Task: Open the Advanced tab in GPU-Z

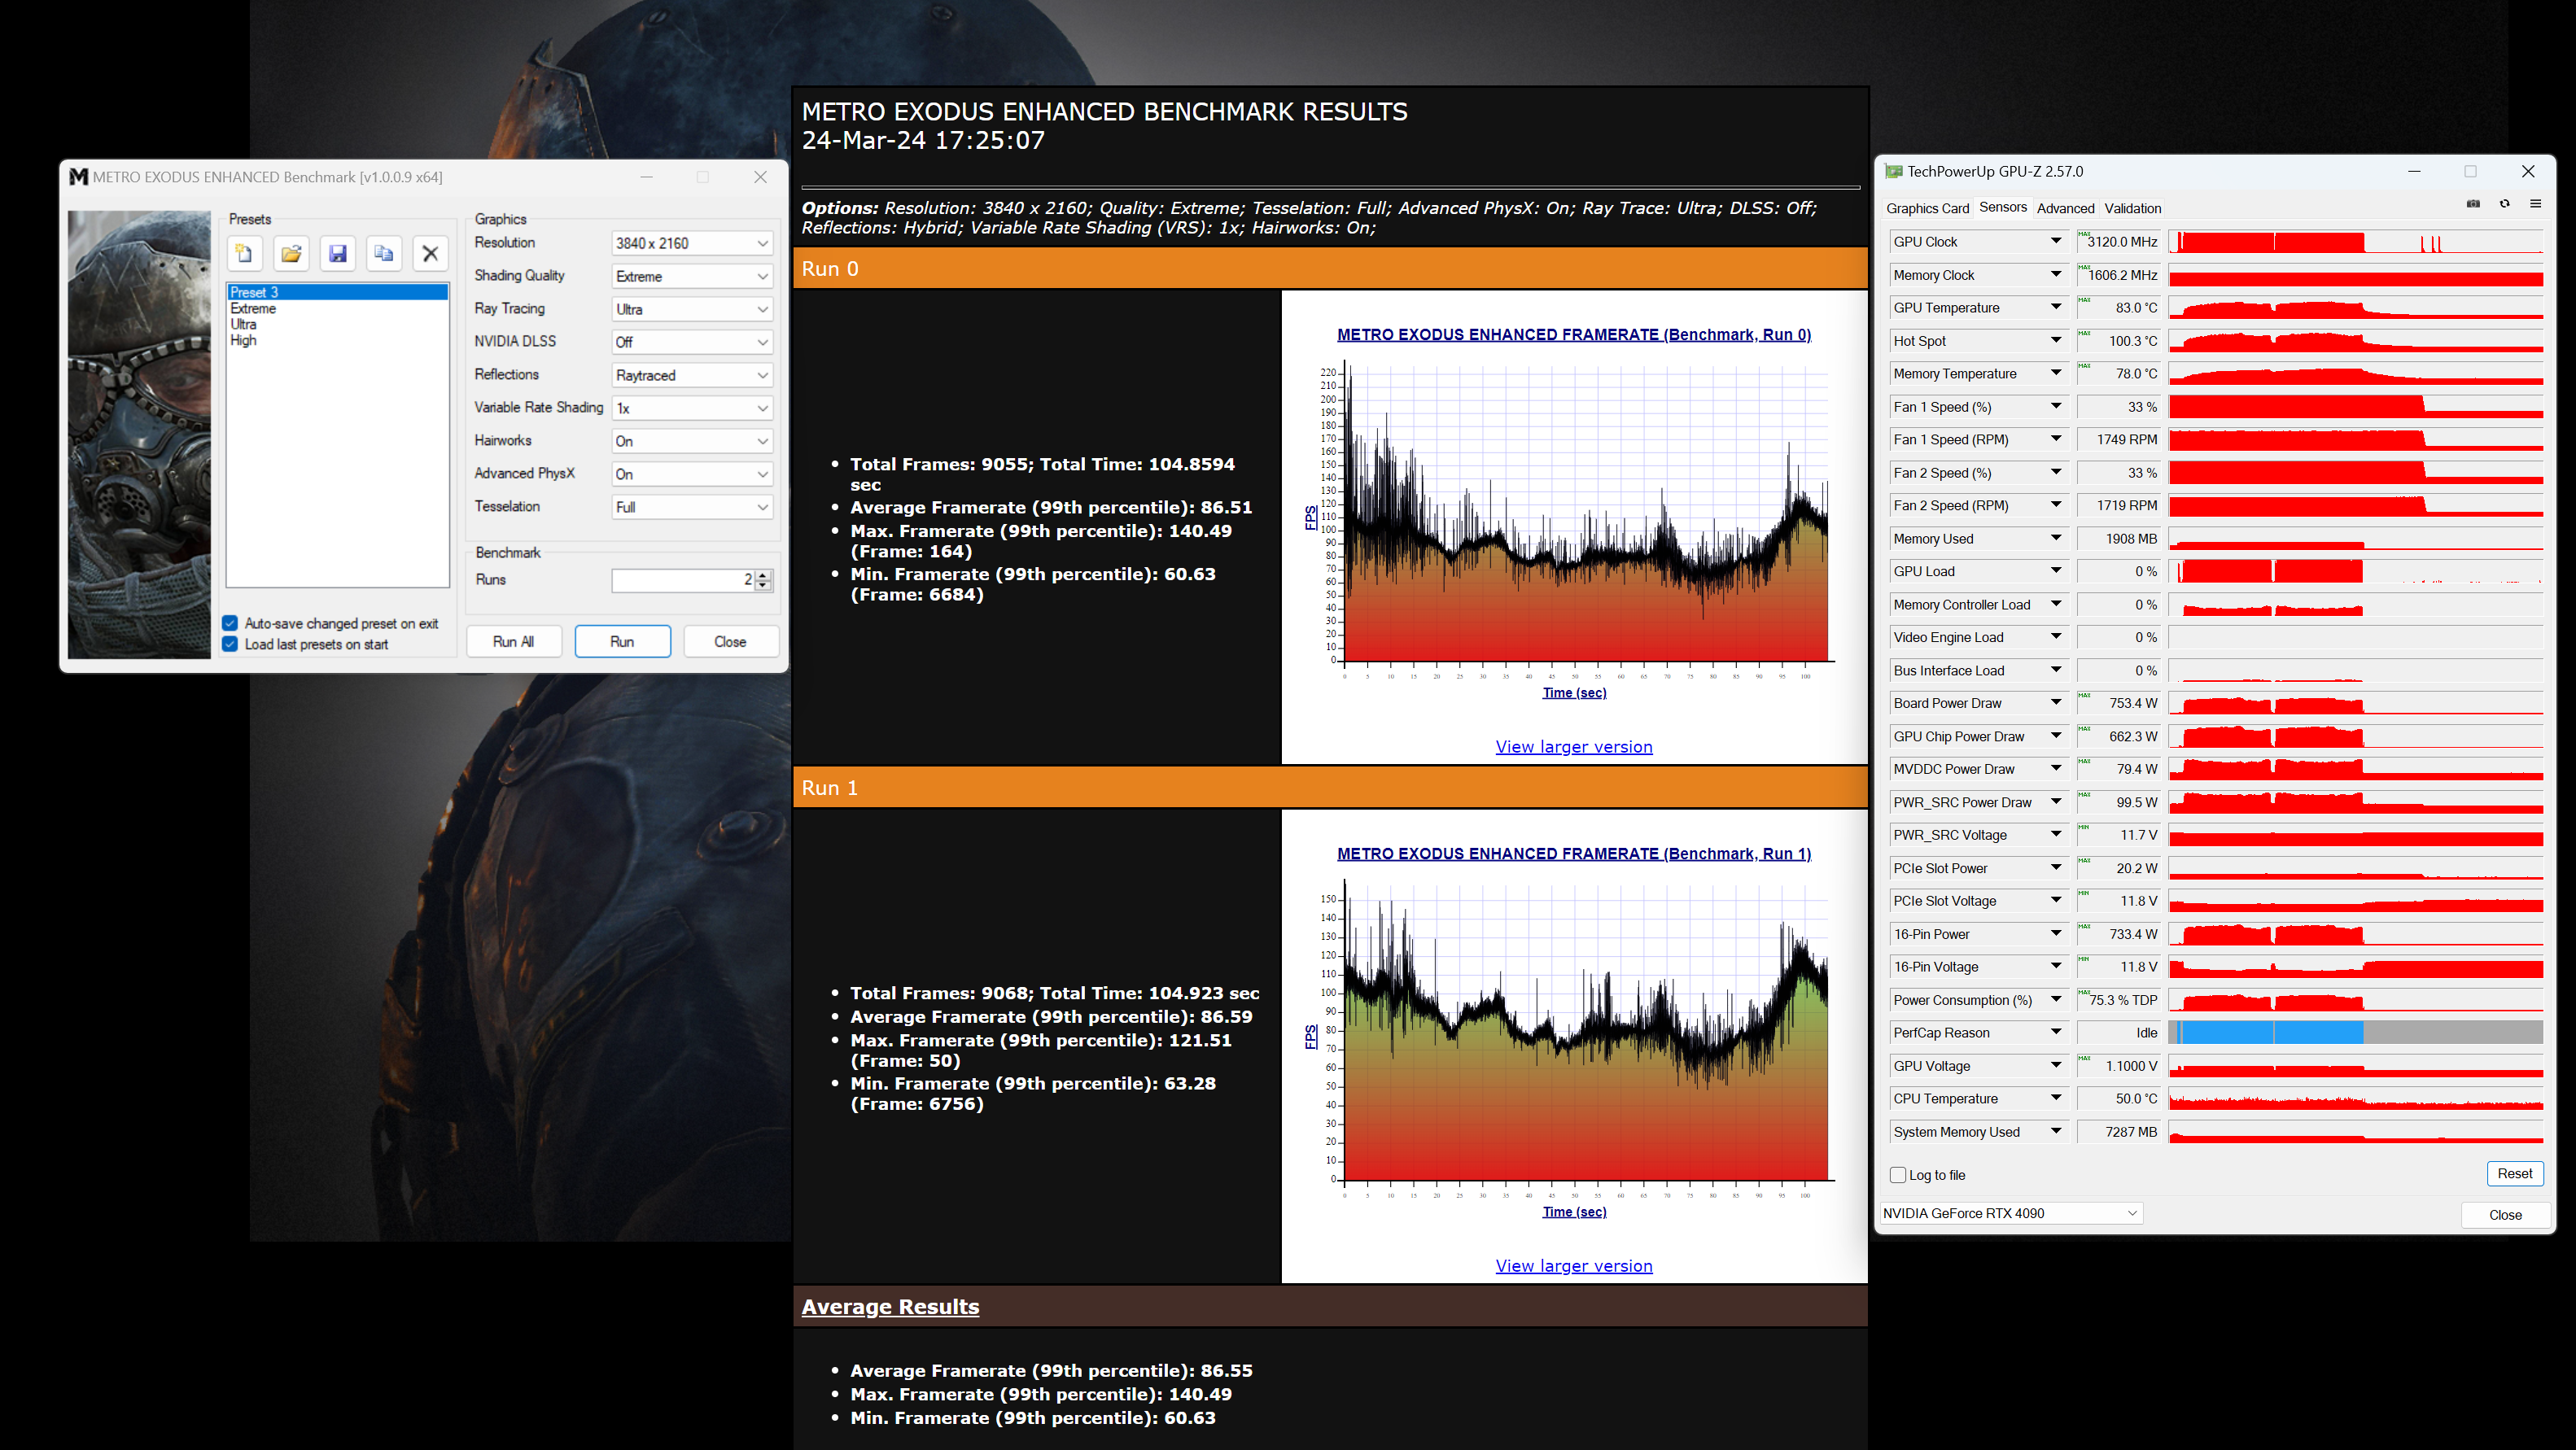Action: [x=2065, y=208]
